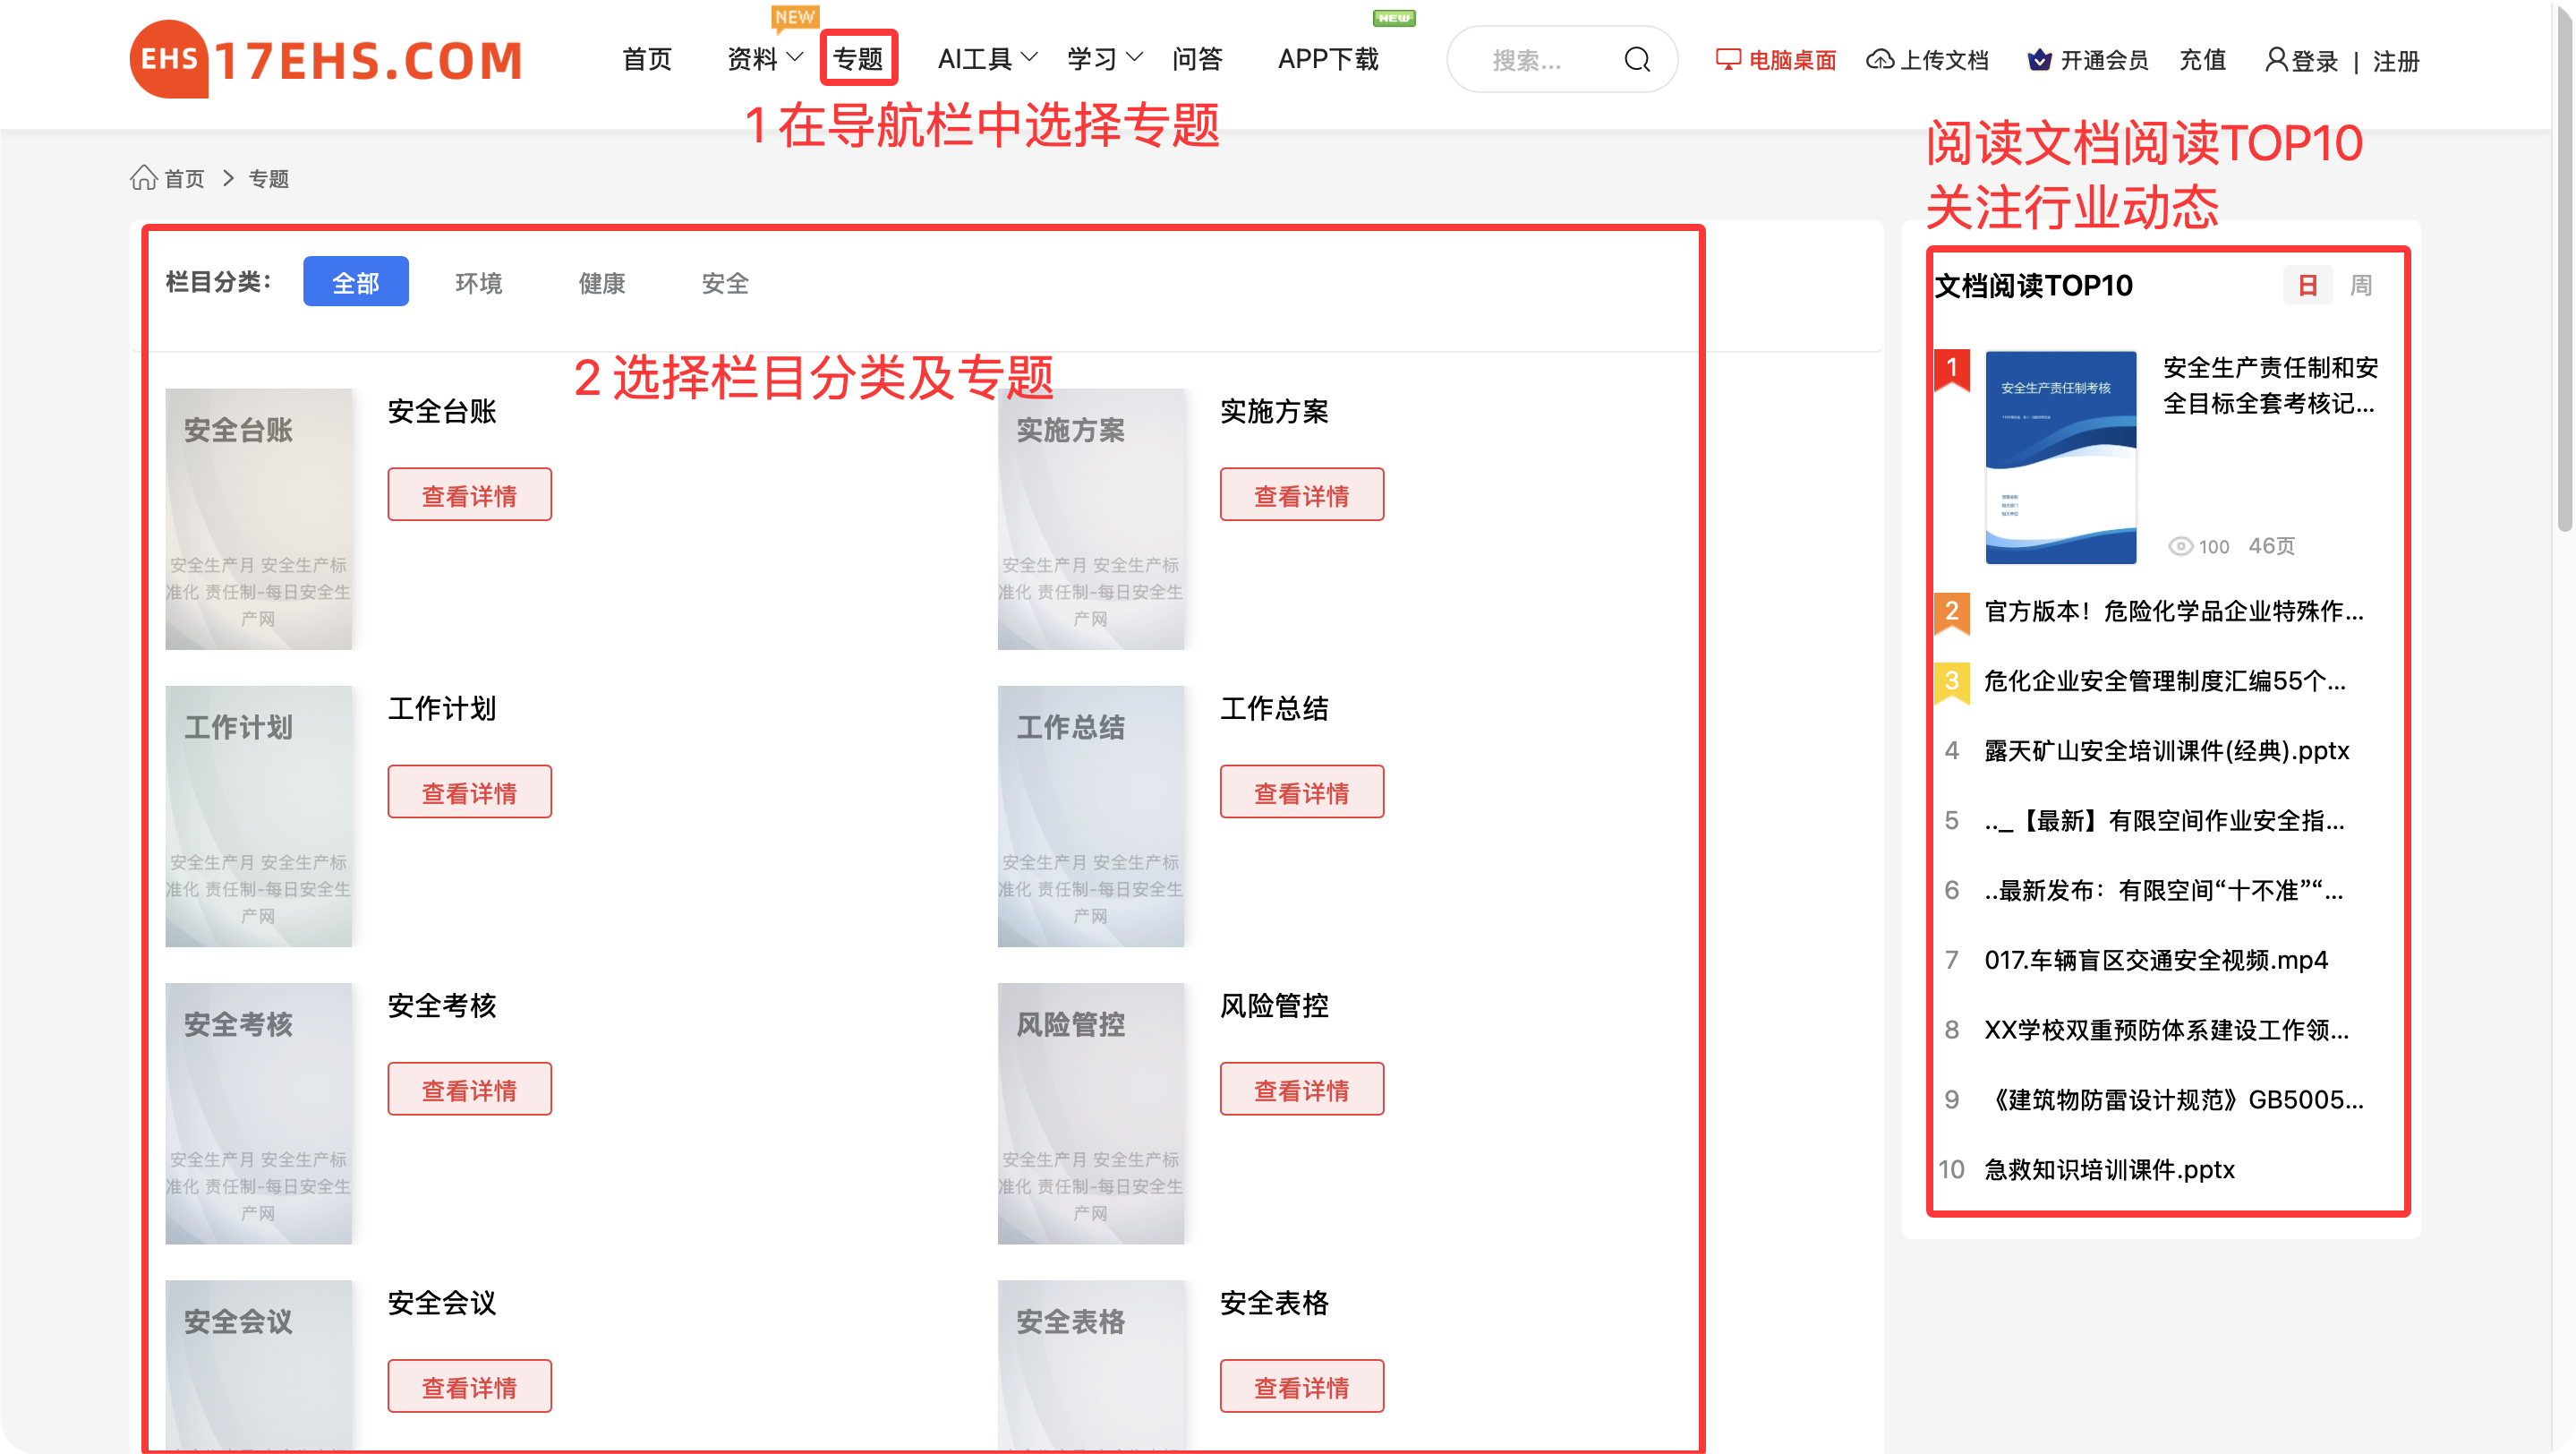The height and width of the screenshot is (1454, 2576).
Task: Switch TOP10 list to 周 view
Action: 2361,285
